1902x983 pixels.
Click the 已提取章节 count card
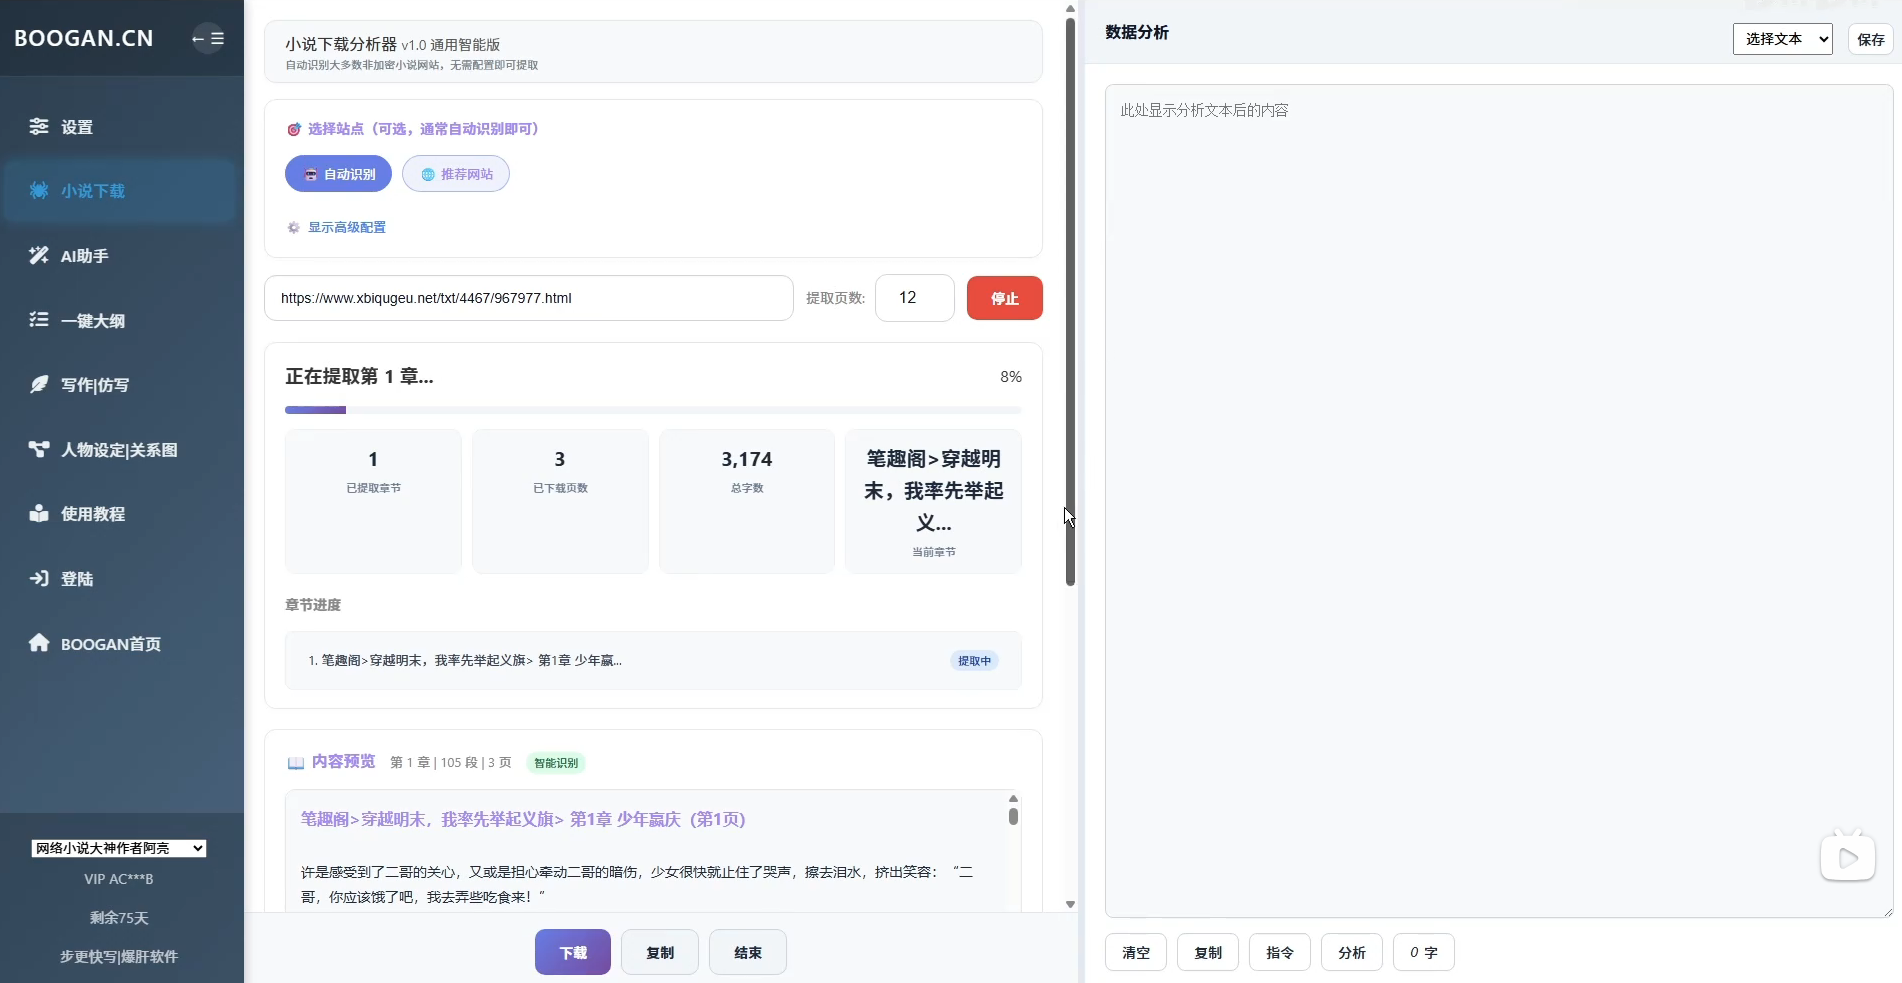coord(373,501)
